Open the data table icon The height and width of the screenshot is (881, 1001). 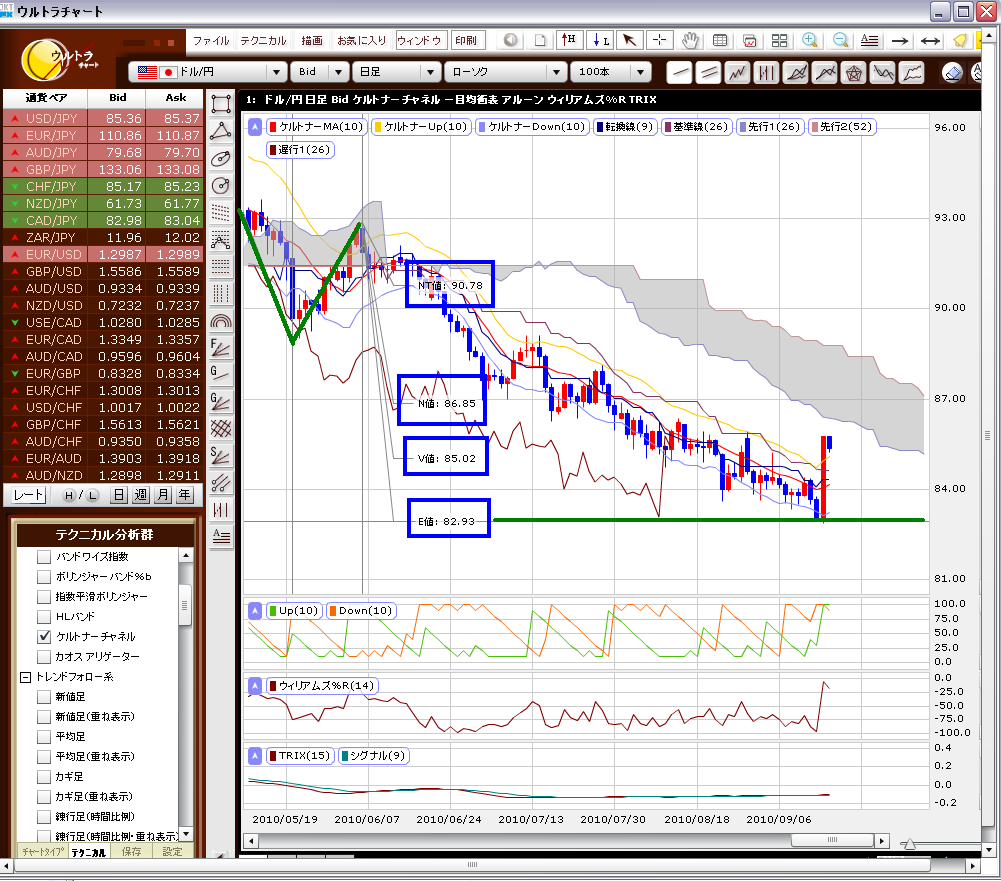coord(720,40)
